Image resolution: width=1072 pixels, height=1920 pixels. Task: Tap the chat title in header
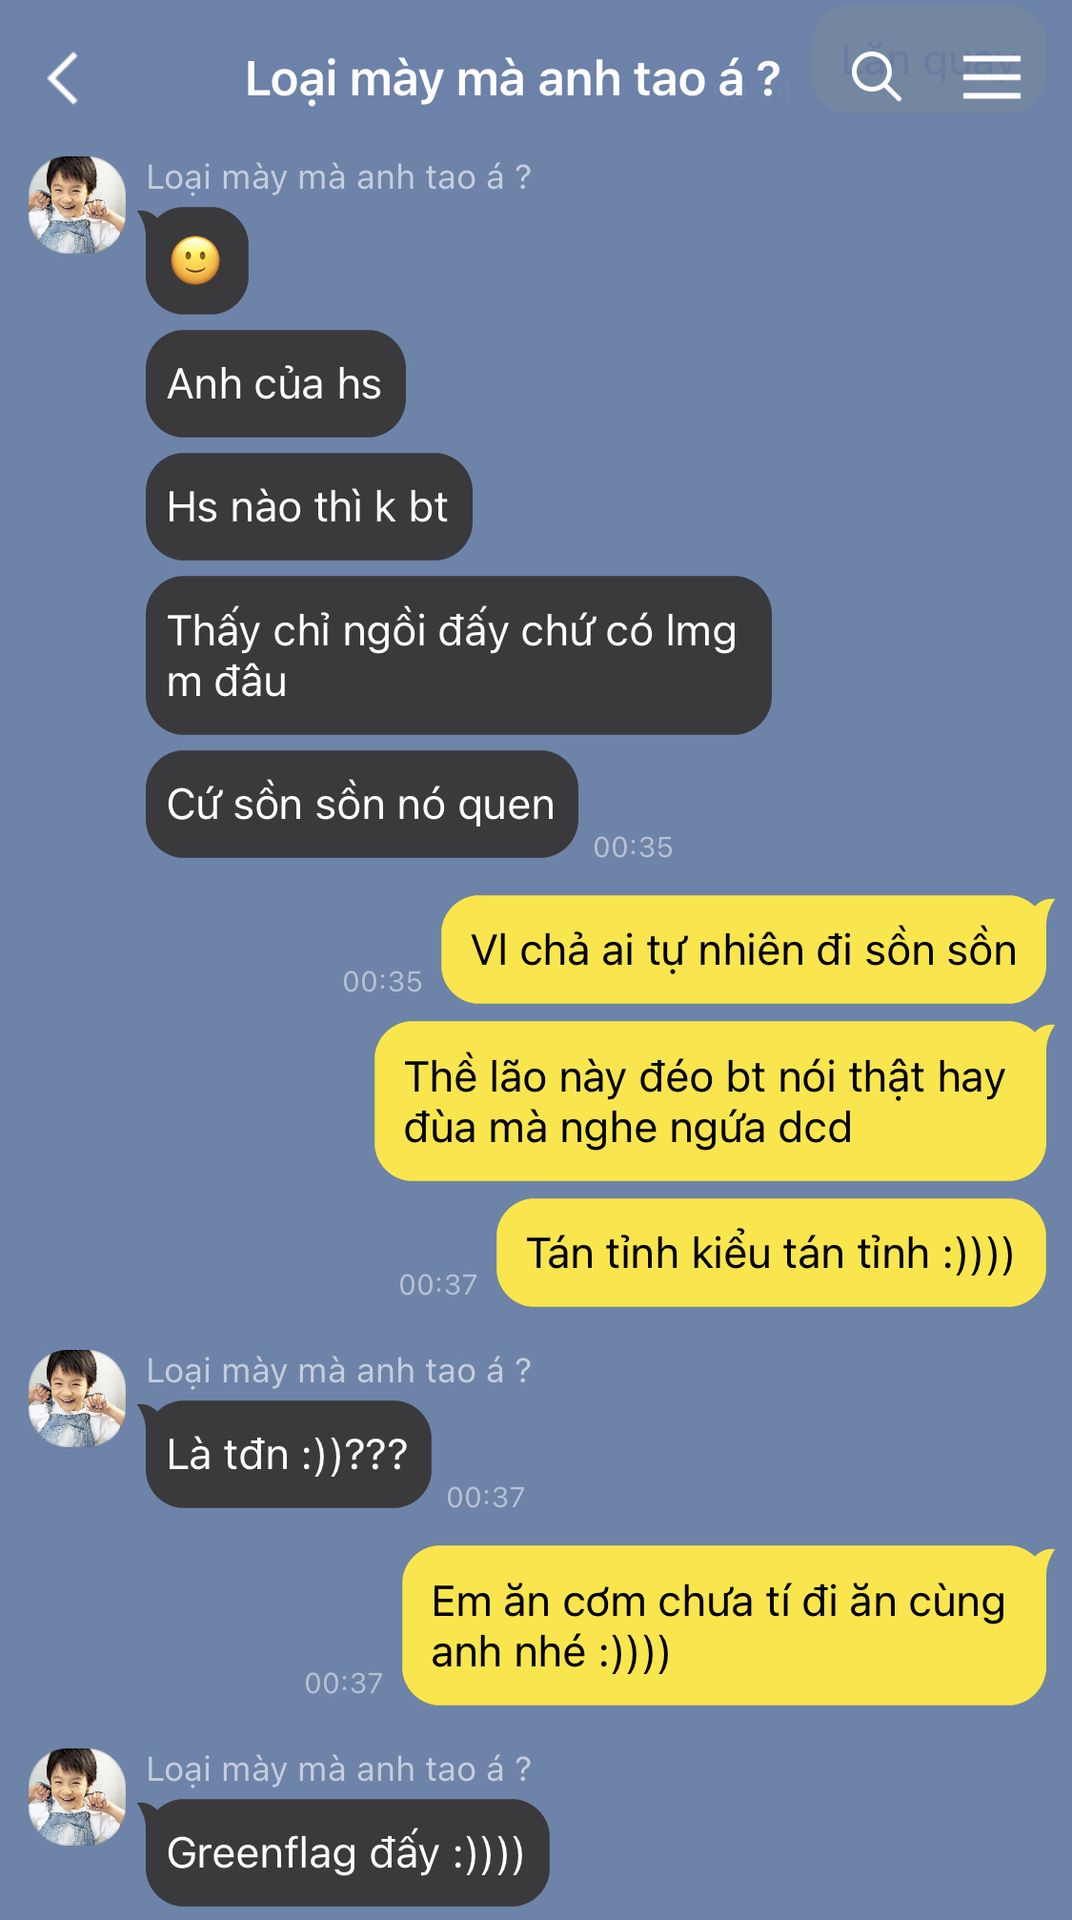click(512, 79)
